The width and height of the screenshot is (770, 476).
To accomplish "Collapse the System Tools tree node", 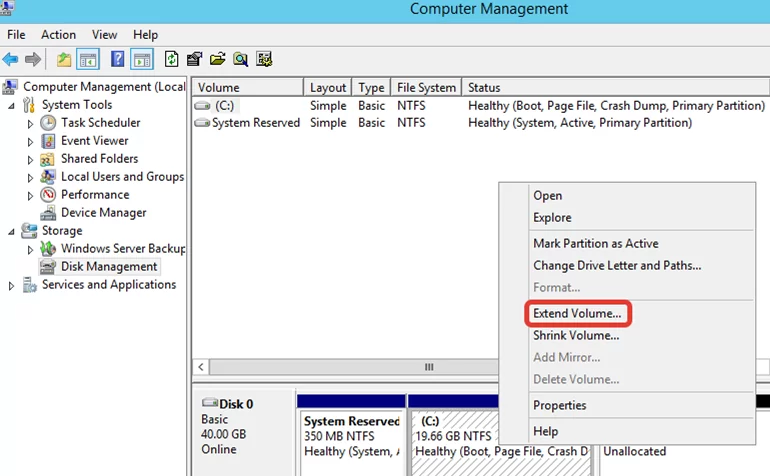I will click(x=11, y=106).
